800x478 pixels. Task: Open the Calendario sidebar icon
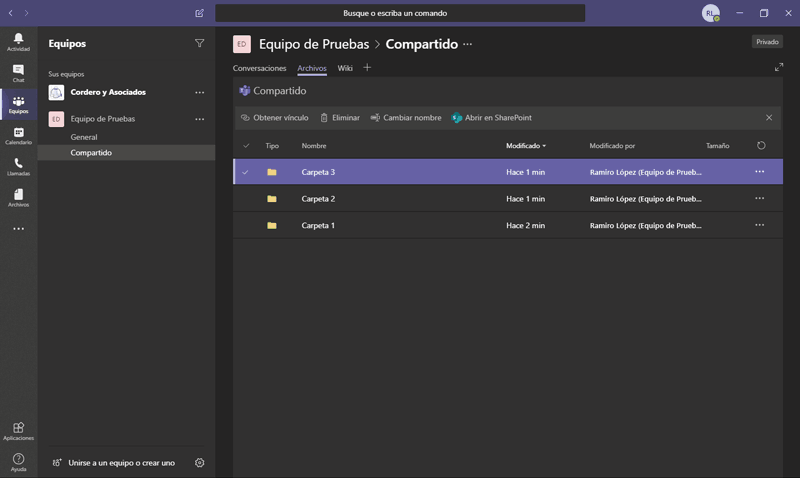(x=18, y=136)
